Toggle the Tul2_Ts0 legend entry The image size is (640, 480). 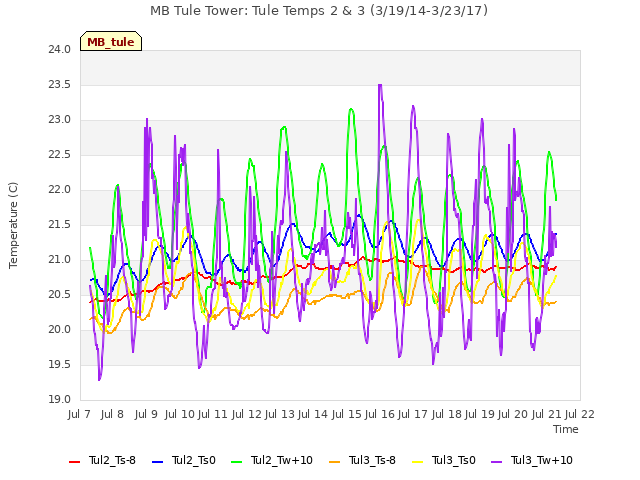point(184,460)
